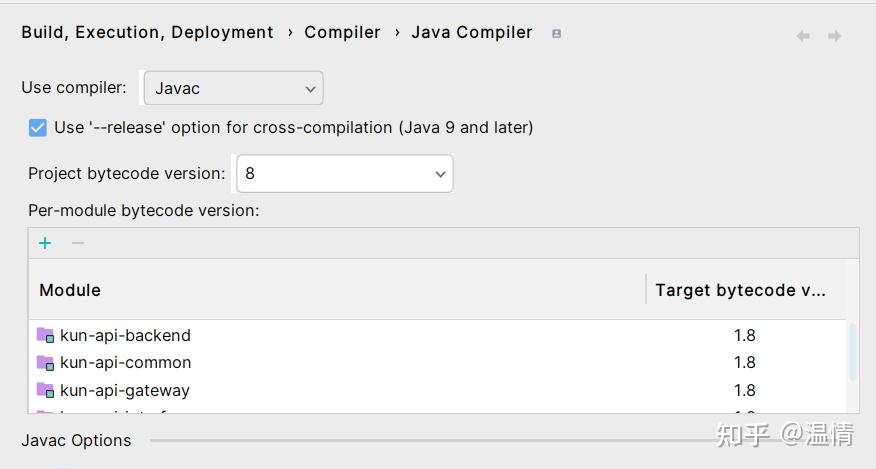Navigate back using the left arrow
The width and height of the screenshot is (876, 469).
pyautogui.click(x=803, y=36)
